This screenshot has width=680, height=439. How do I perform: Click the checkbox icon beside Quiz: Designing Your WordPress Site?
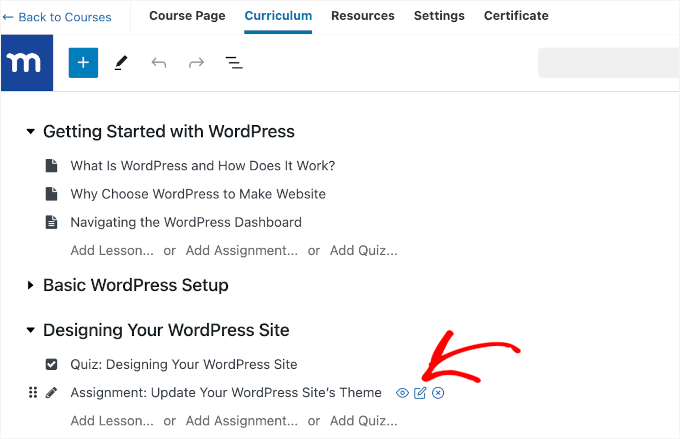52,365
